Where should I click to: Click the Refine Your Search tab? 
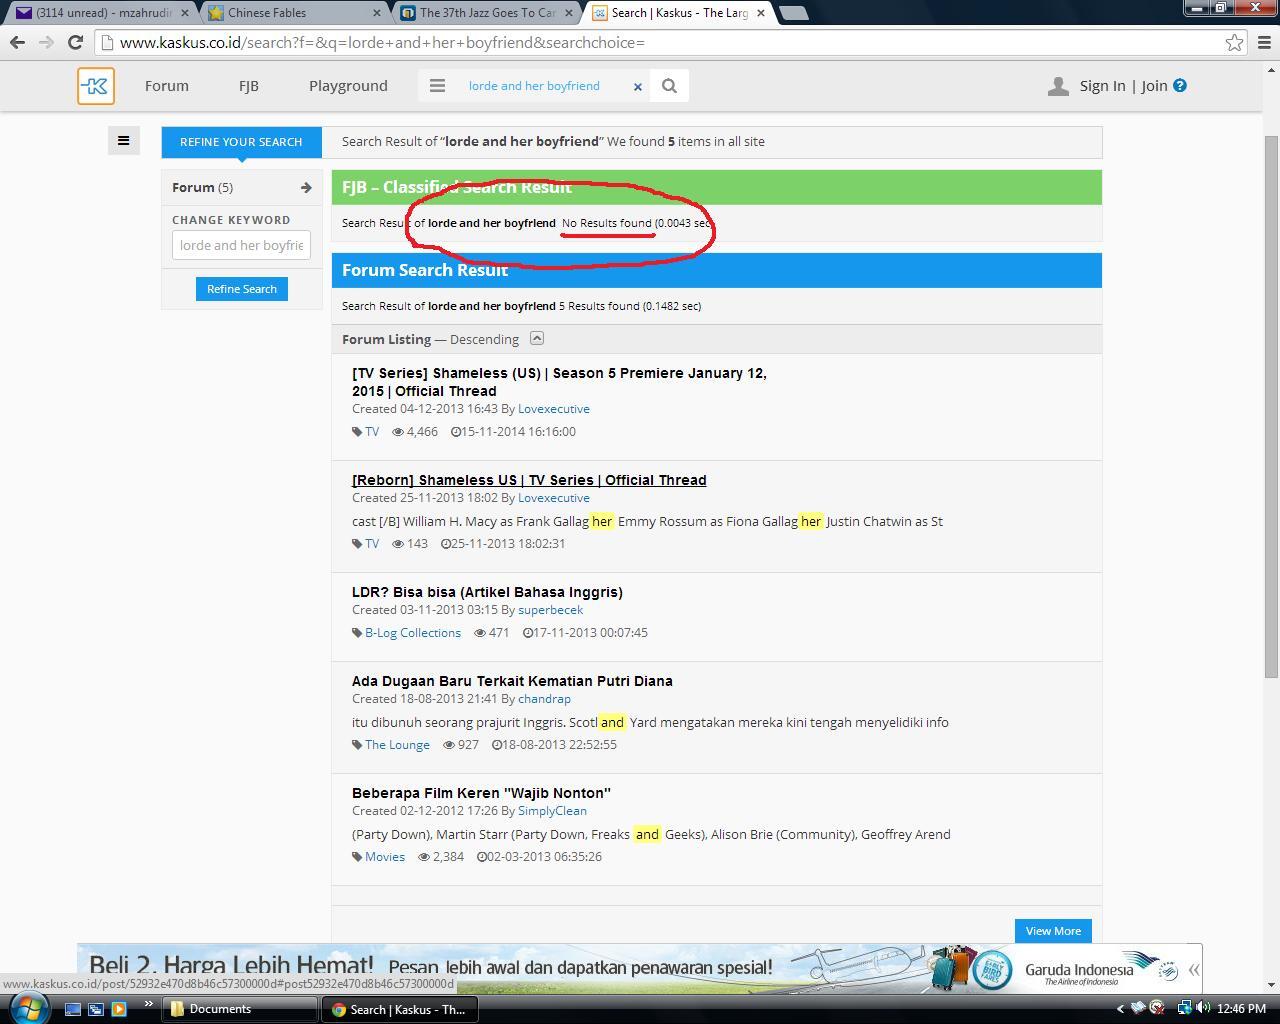(x=241, y=142)
